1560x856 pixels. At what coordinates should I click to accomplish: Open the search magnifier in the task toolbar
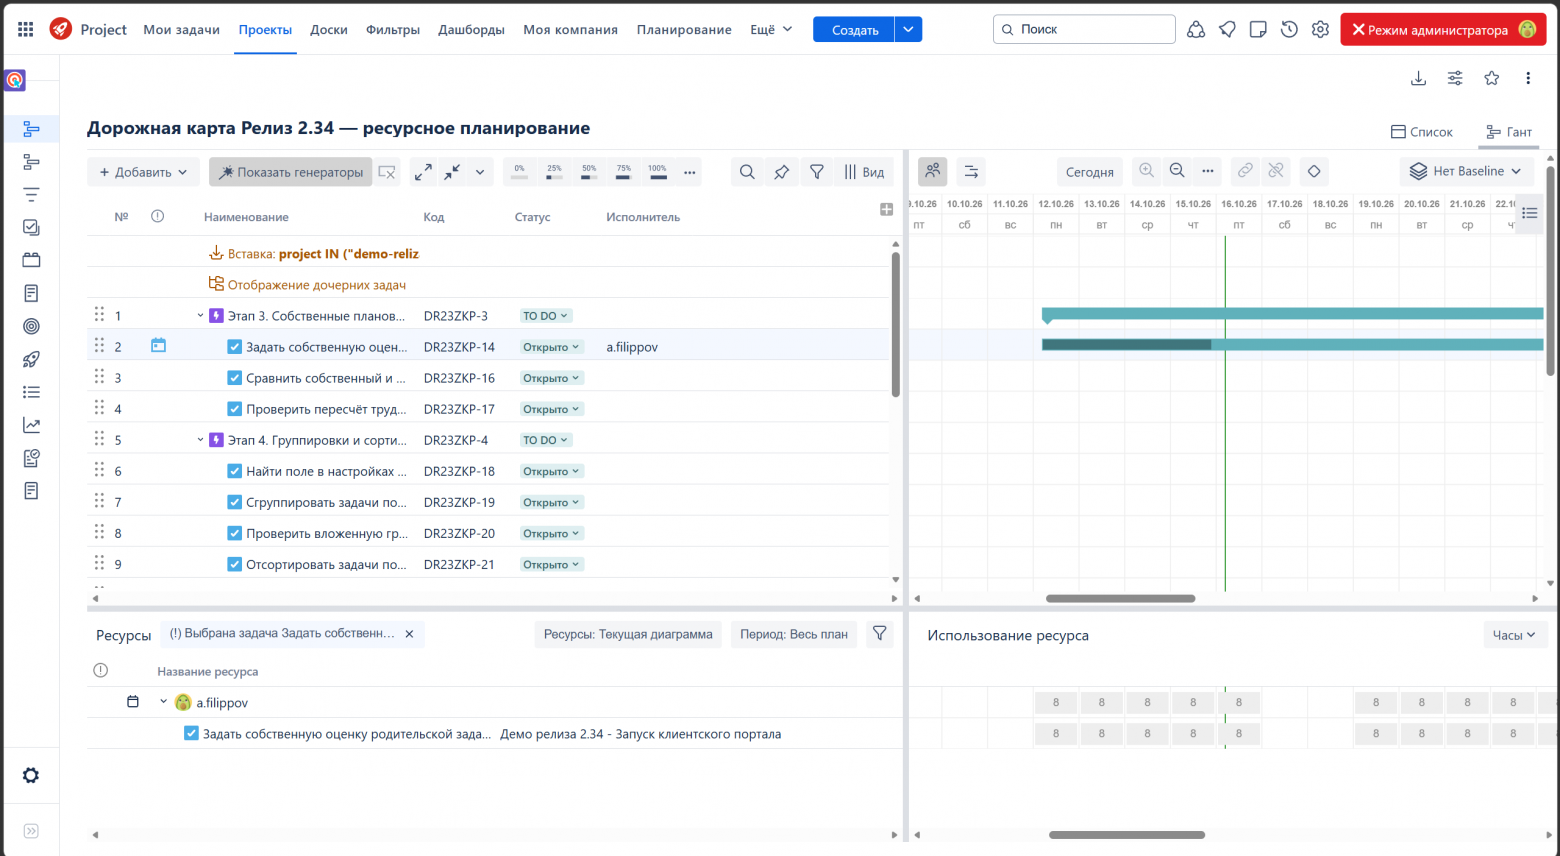747,172
